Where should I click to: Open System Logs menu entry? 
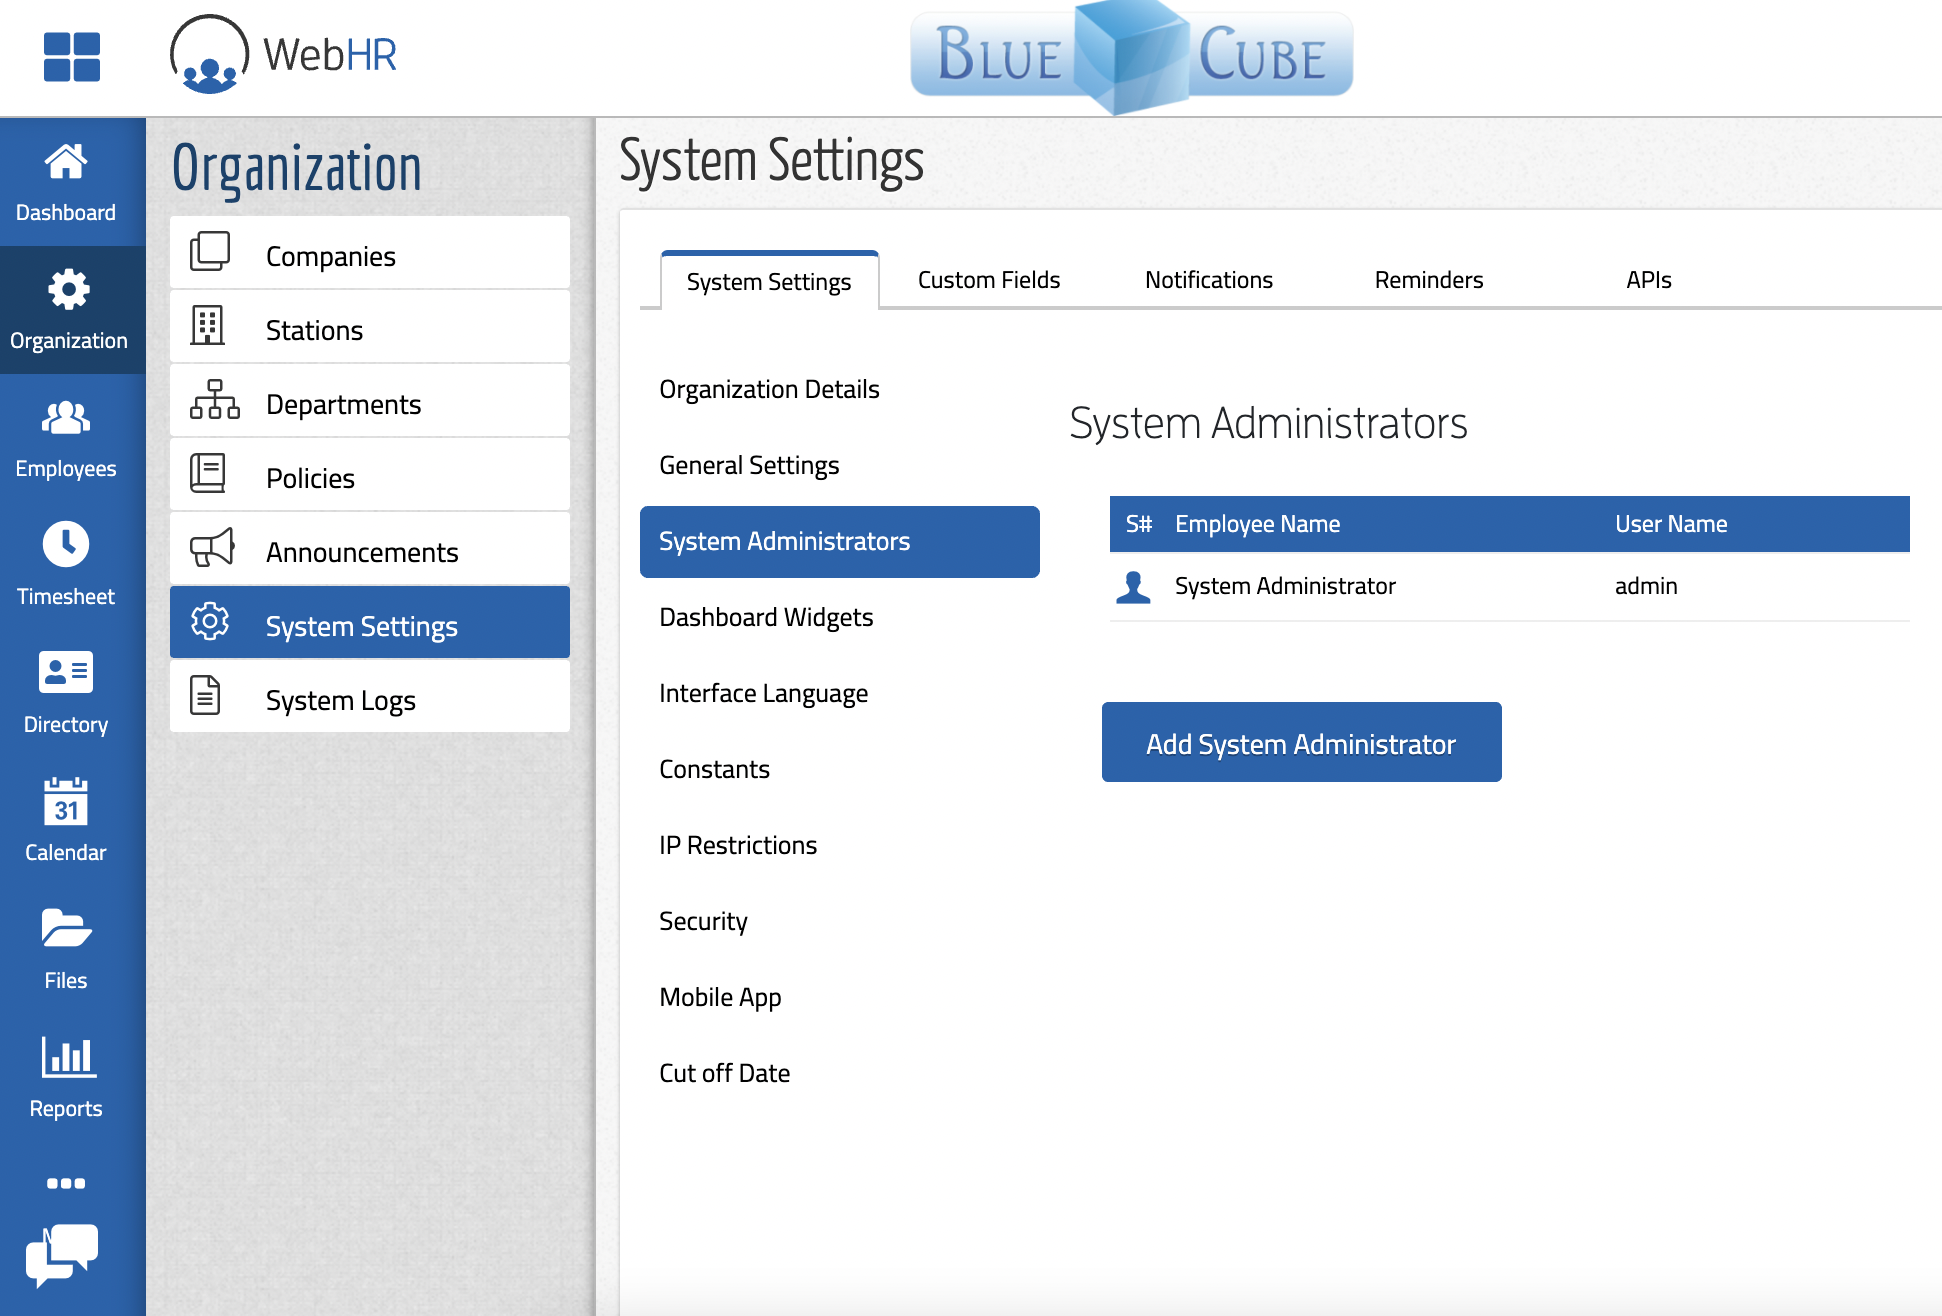(x=370, y=697)
